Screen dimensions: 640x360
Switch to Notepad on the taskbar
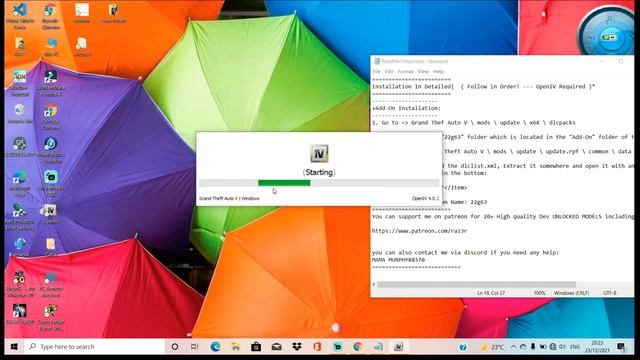click(378, 347)
